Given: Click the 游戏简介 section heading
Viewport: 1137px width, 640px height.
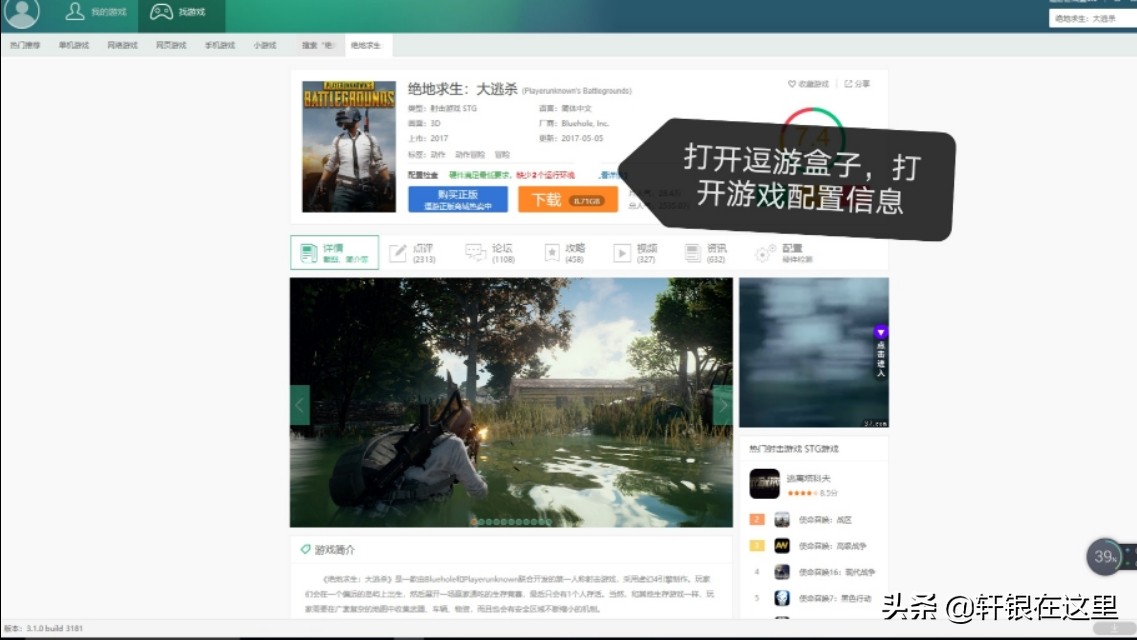Looking at the screenshot, I should coord(334,550).
